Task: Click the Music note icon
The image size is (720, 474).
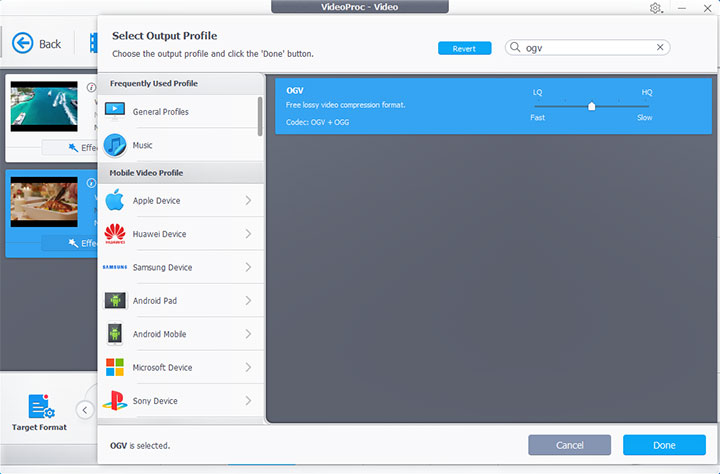Action: [x=115, y=145]
